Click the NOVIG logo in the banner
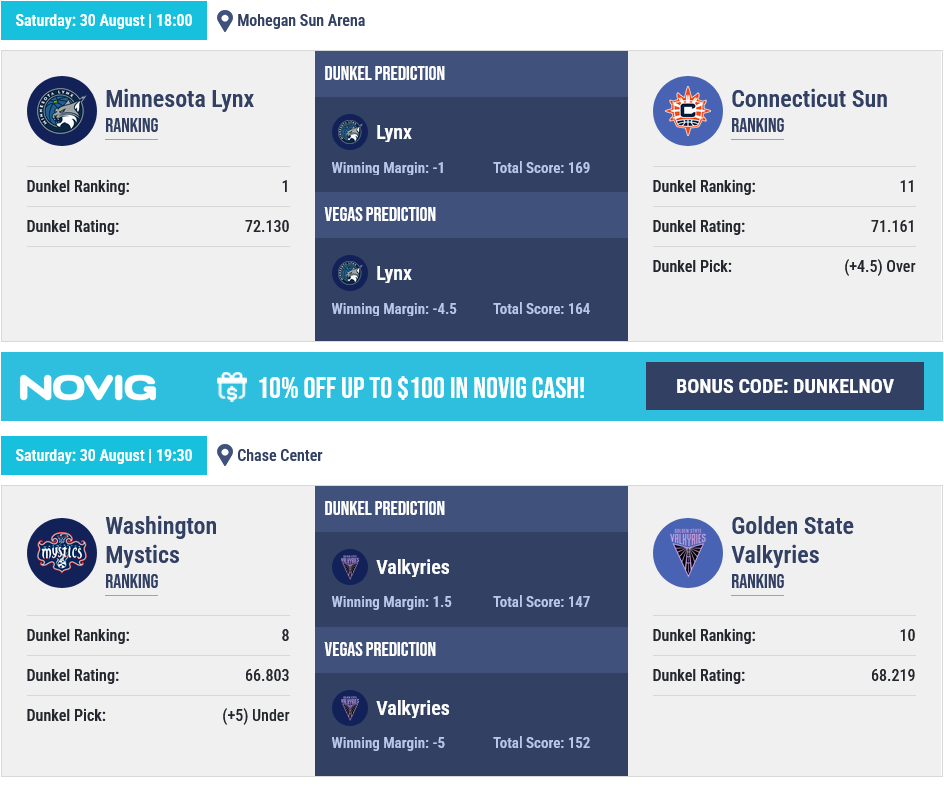Viewport: 944px width, 785px height. point(88,387)
